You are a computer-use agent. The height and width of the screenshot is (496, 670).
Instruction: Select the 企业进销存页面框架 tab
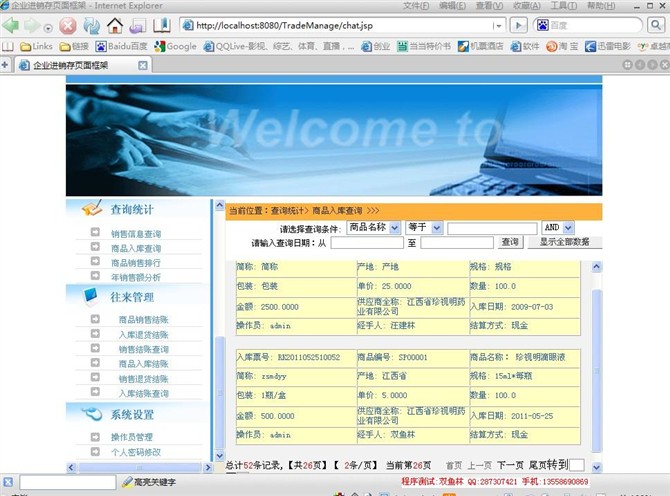[83, 65]
